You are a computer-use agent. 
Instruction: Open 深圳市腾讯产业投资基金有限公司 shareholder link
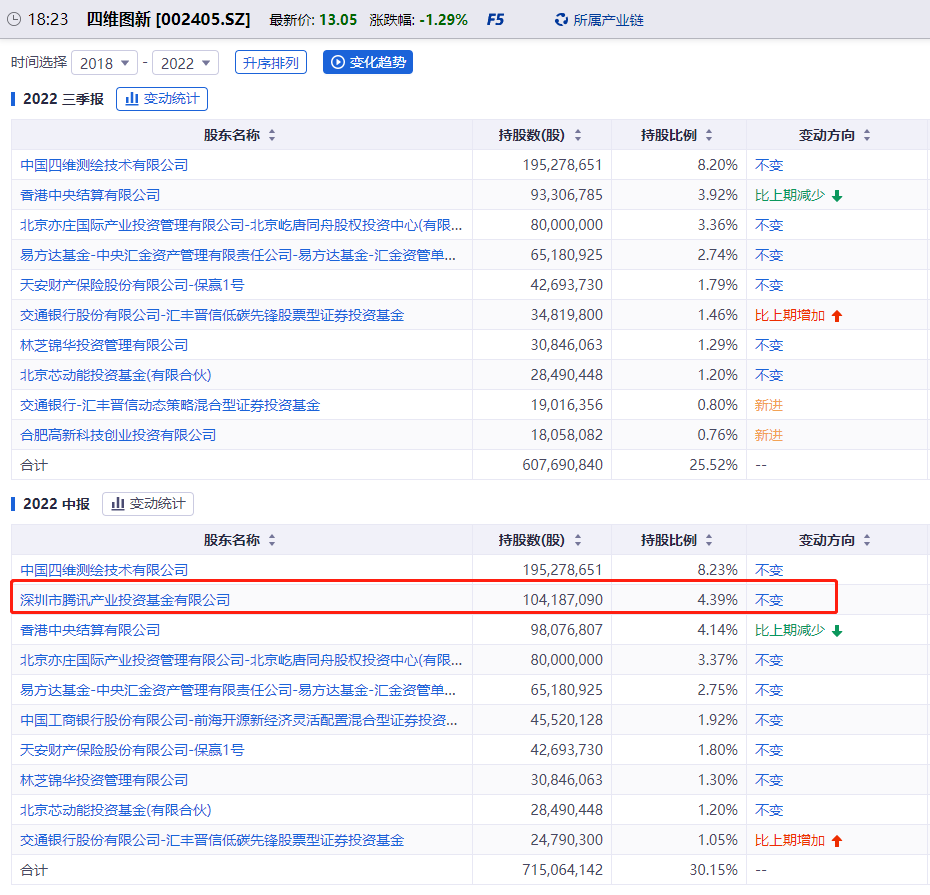coord(125,600)
